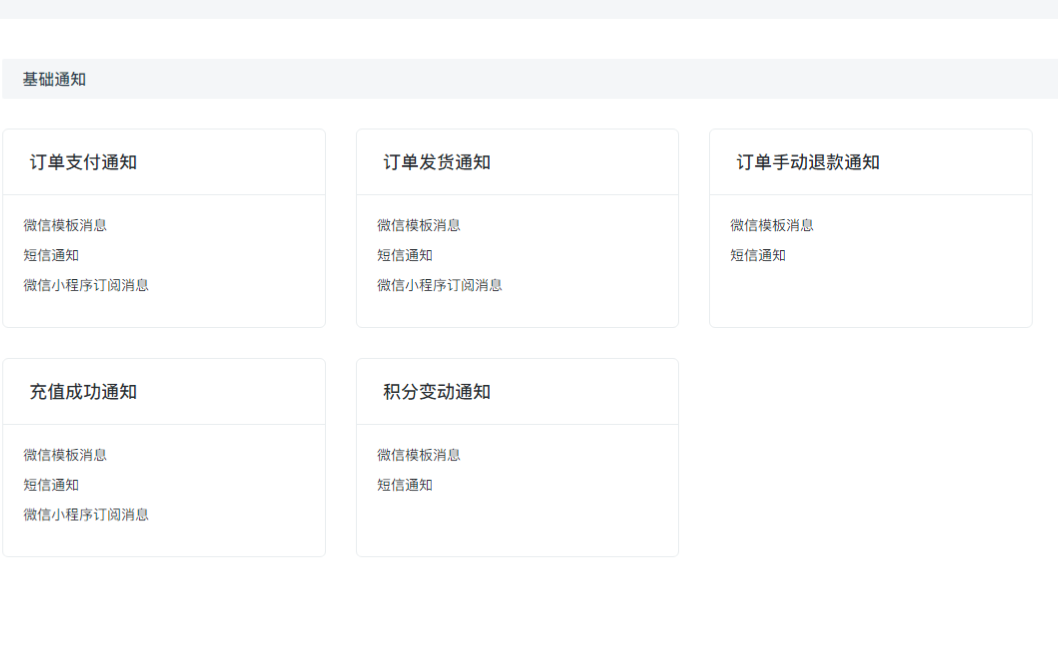Viewport: 1058px width, 660px height.
Task: Select 短信通知 in 订单发货通知 card
Action: [x=404, y=255]
